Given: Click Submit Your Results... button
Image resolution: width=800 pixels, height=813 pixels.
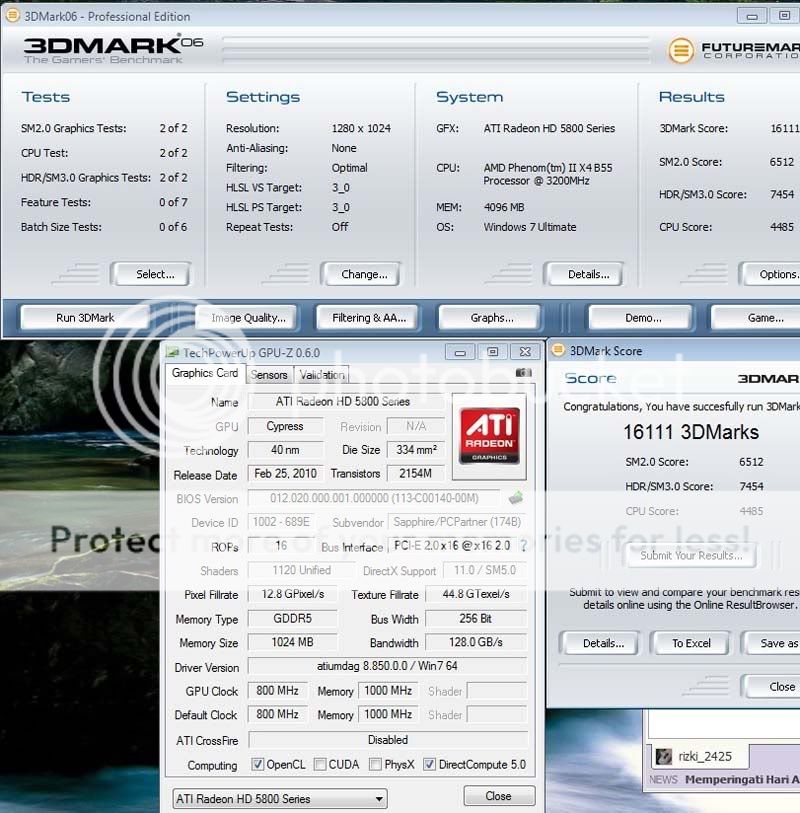Looking at the screenshot, I should point(691,555).
